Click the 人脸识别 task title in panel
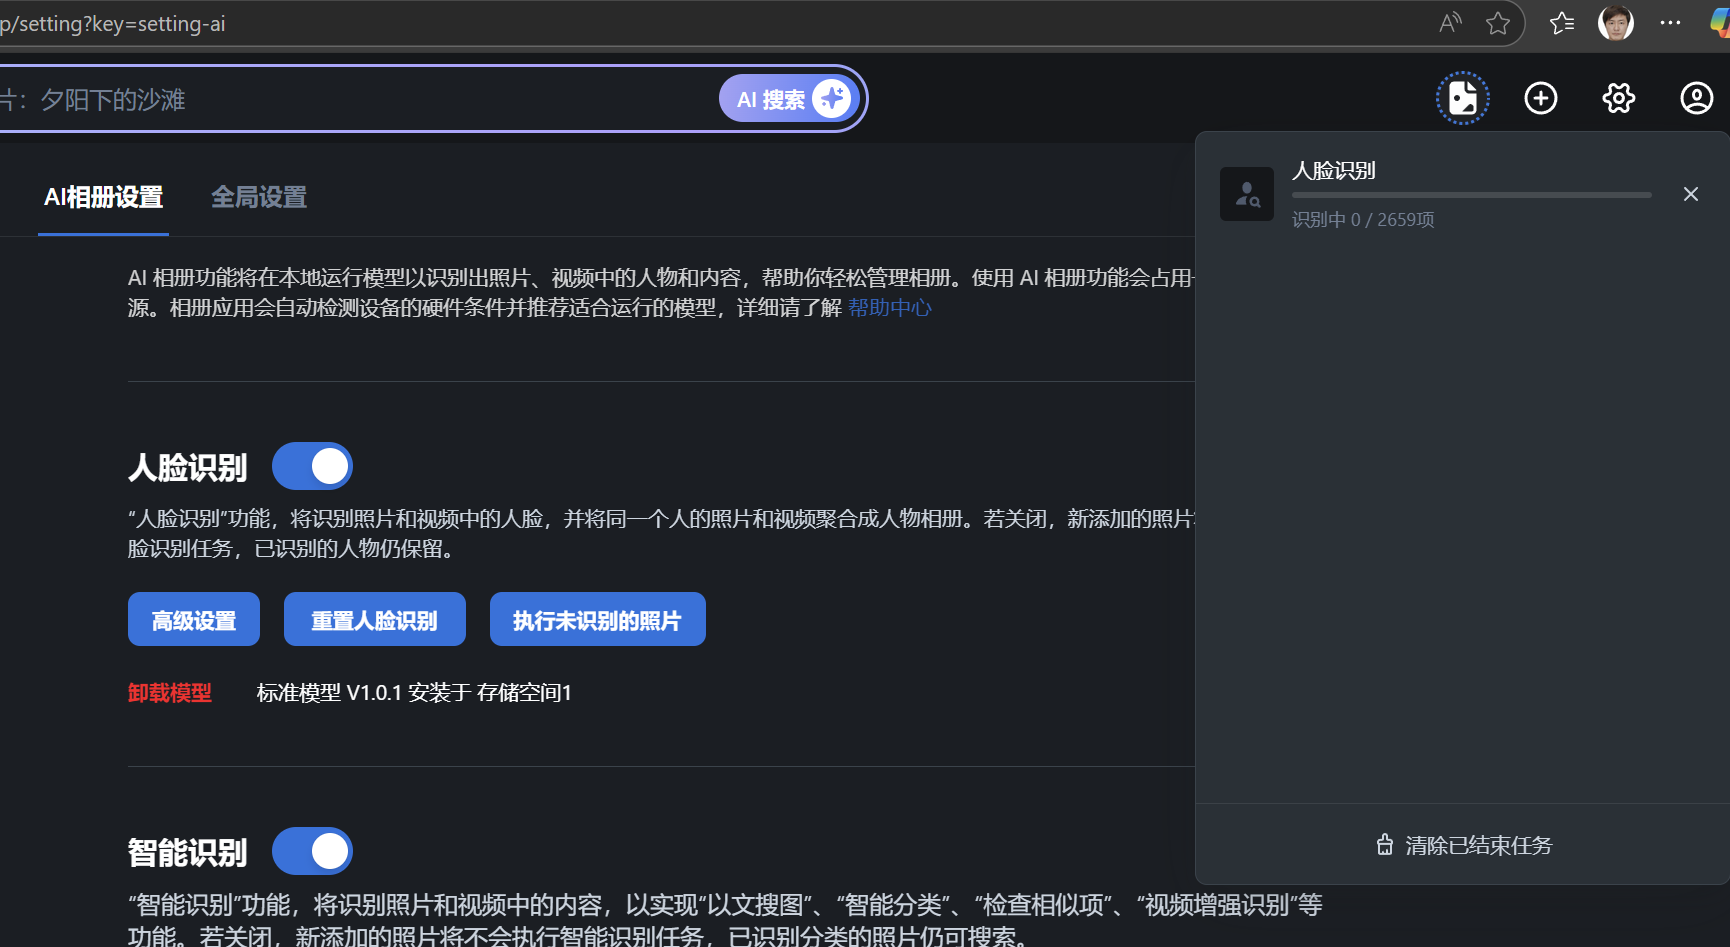 pos(1334,171)
